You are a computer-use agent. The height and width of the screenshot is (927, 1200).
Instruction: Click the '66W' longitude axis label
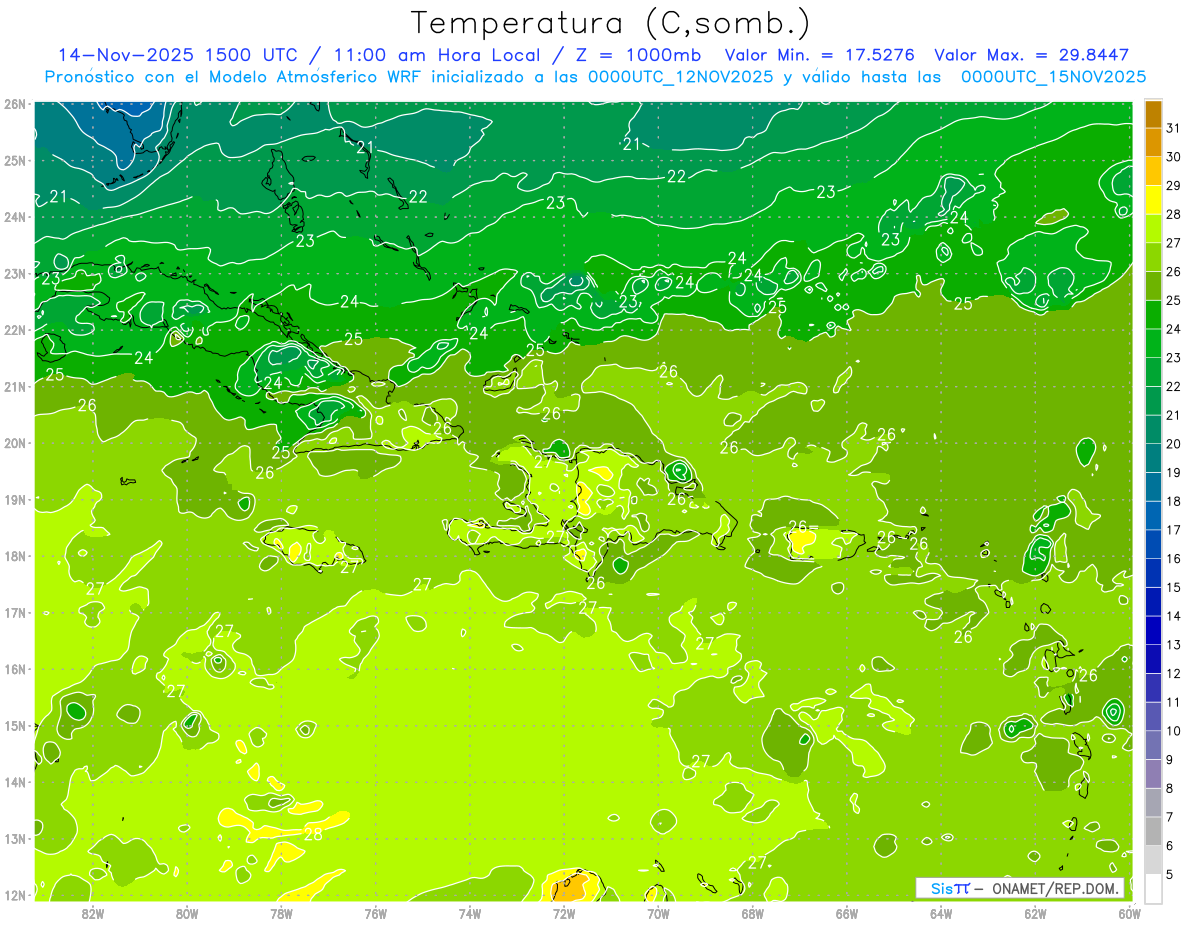[847, 913]
